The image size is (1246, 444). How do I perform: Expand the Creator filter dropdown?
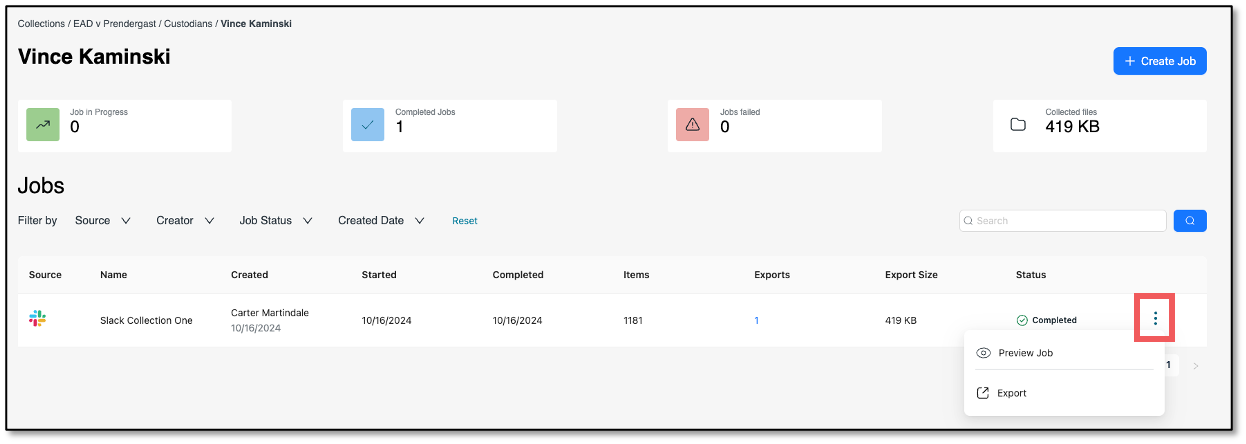coord(185,220)
